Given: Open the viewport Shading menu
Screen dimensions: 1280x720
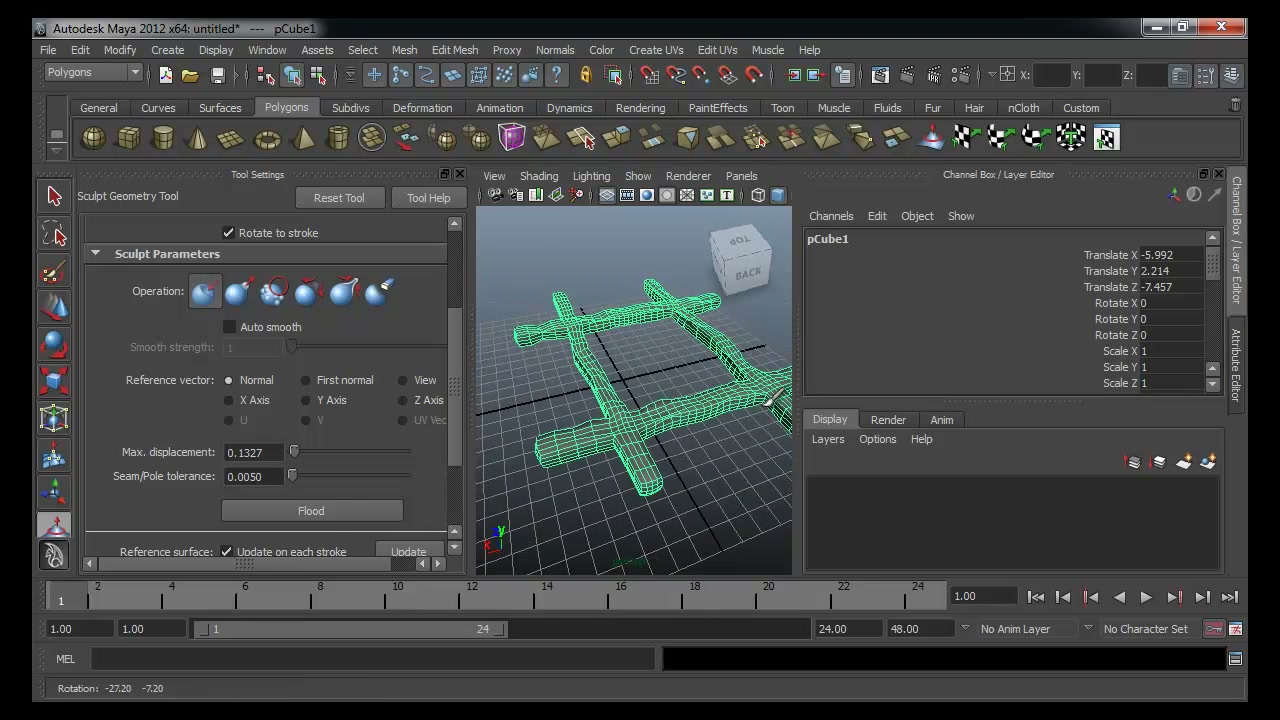Looking at the screenshot, I should [539, 176].
